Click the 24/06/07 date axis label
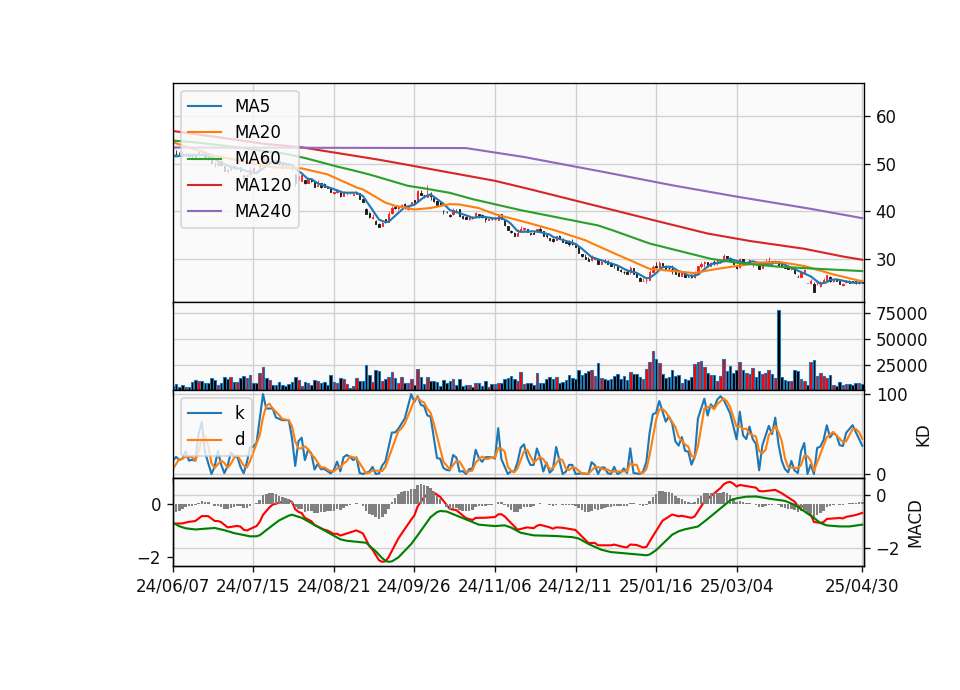 pos(173,586)
